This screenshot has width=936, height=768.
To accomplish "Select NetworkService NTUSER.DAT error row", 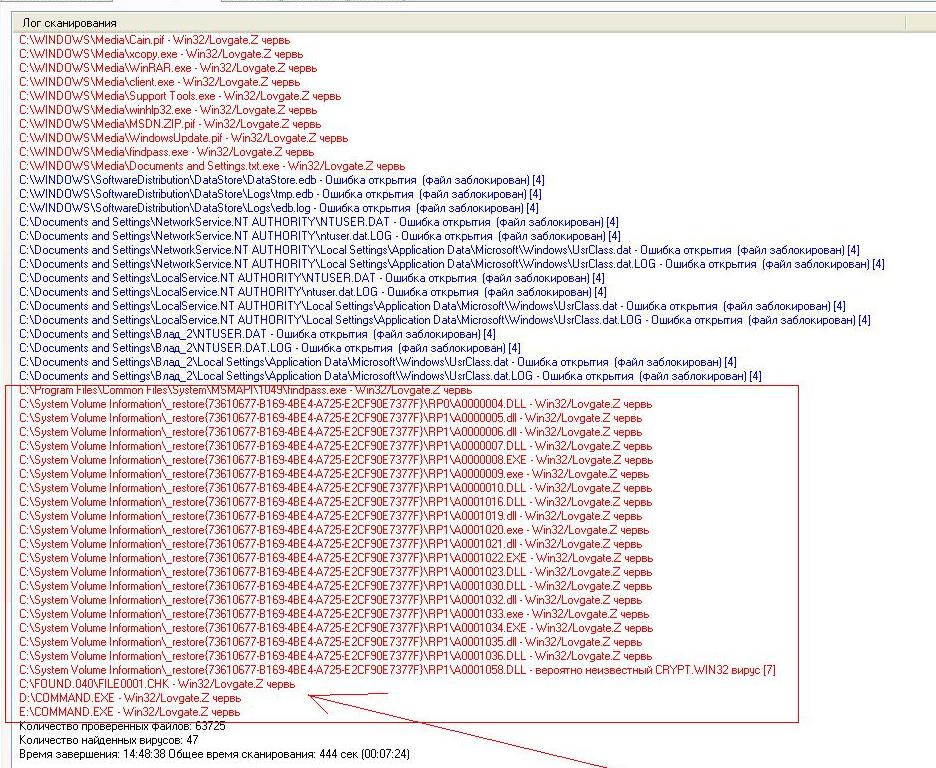I will pos(319,223).
